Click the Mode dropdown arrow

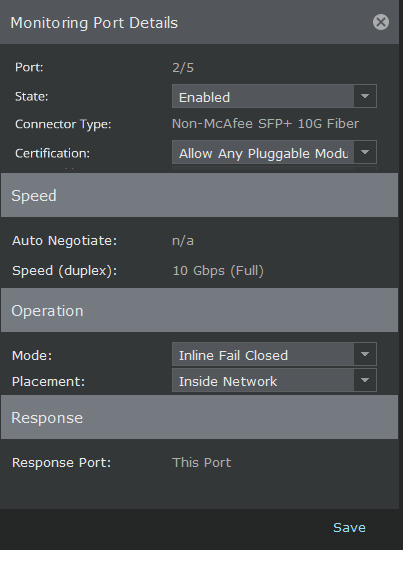[x=365, y=354]
